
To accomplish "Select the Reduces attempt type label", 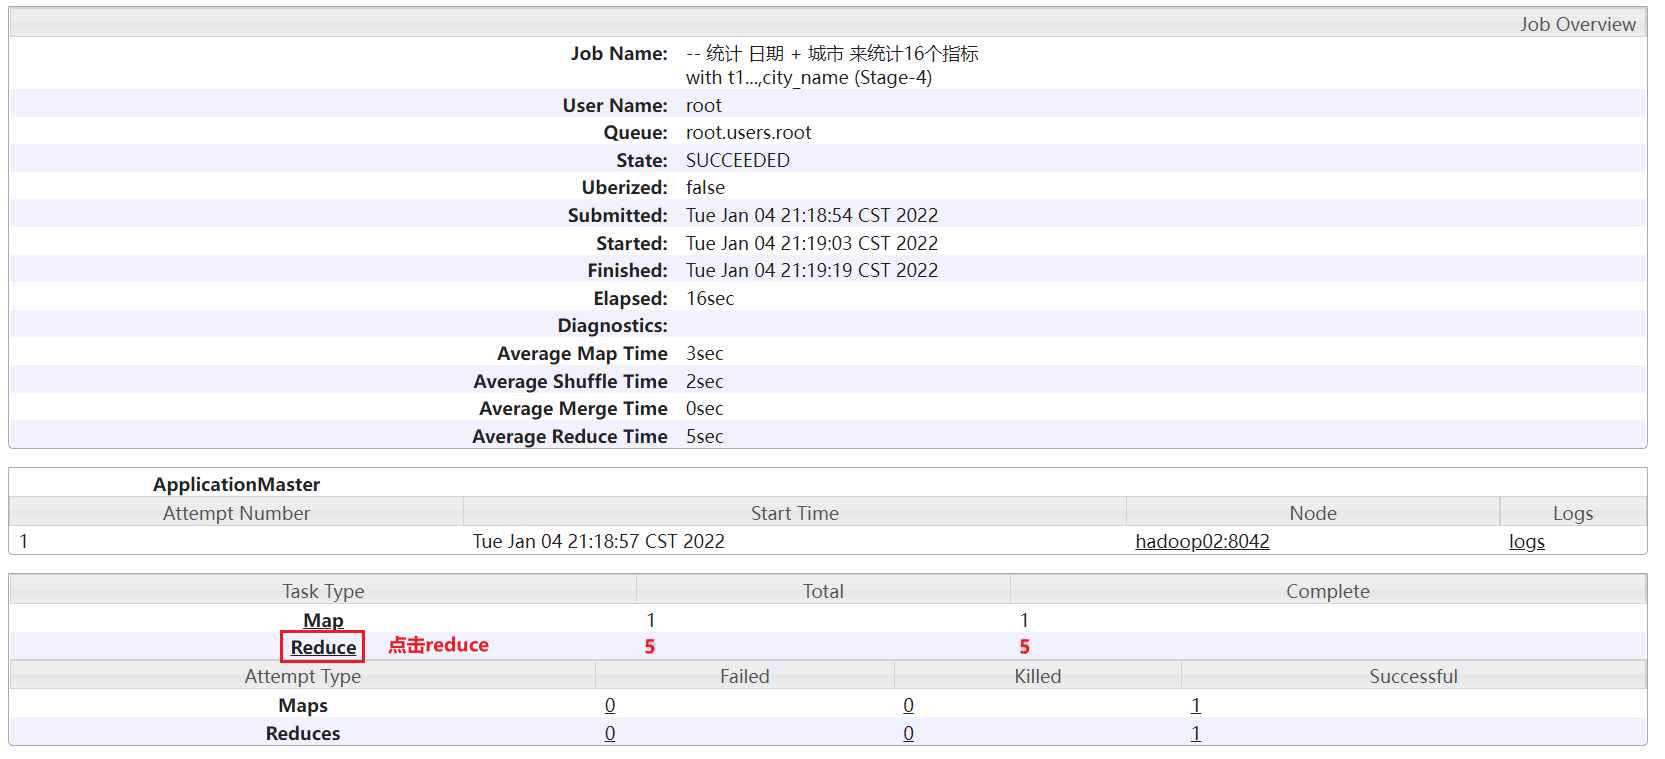I will tap(303, 733).
